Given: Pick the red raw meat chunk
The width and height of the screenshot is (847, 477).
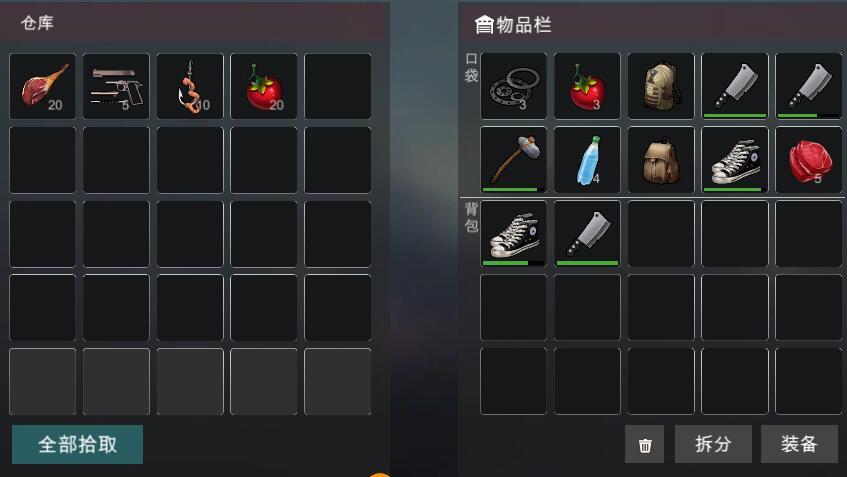Looking at the screenshot, I should 809,159.
